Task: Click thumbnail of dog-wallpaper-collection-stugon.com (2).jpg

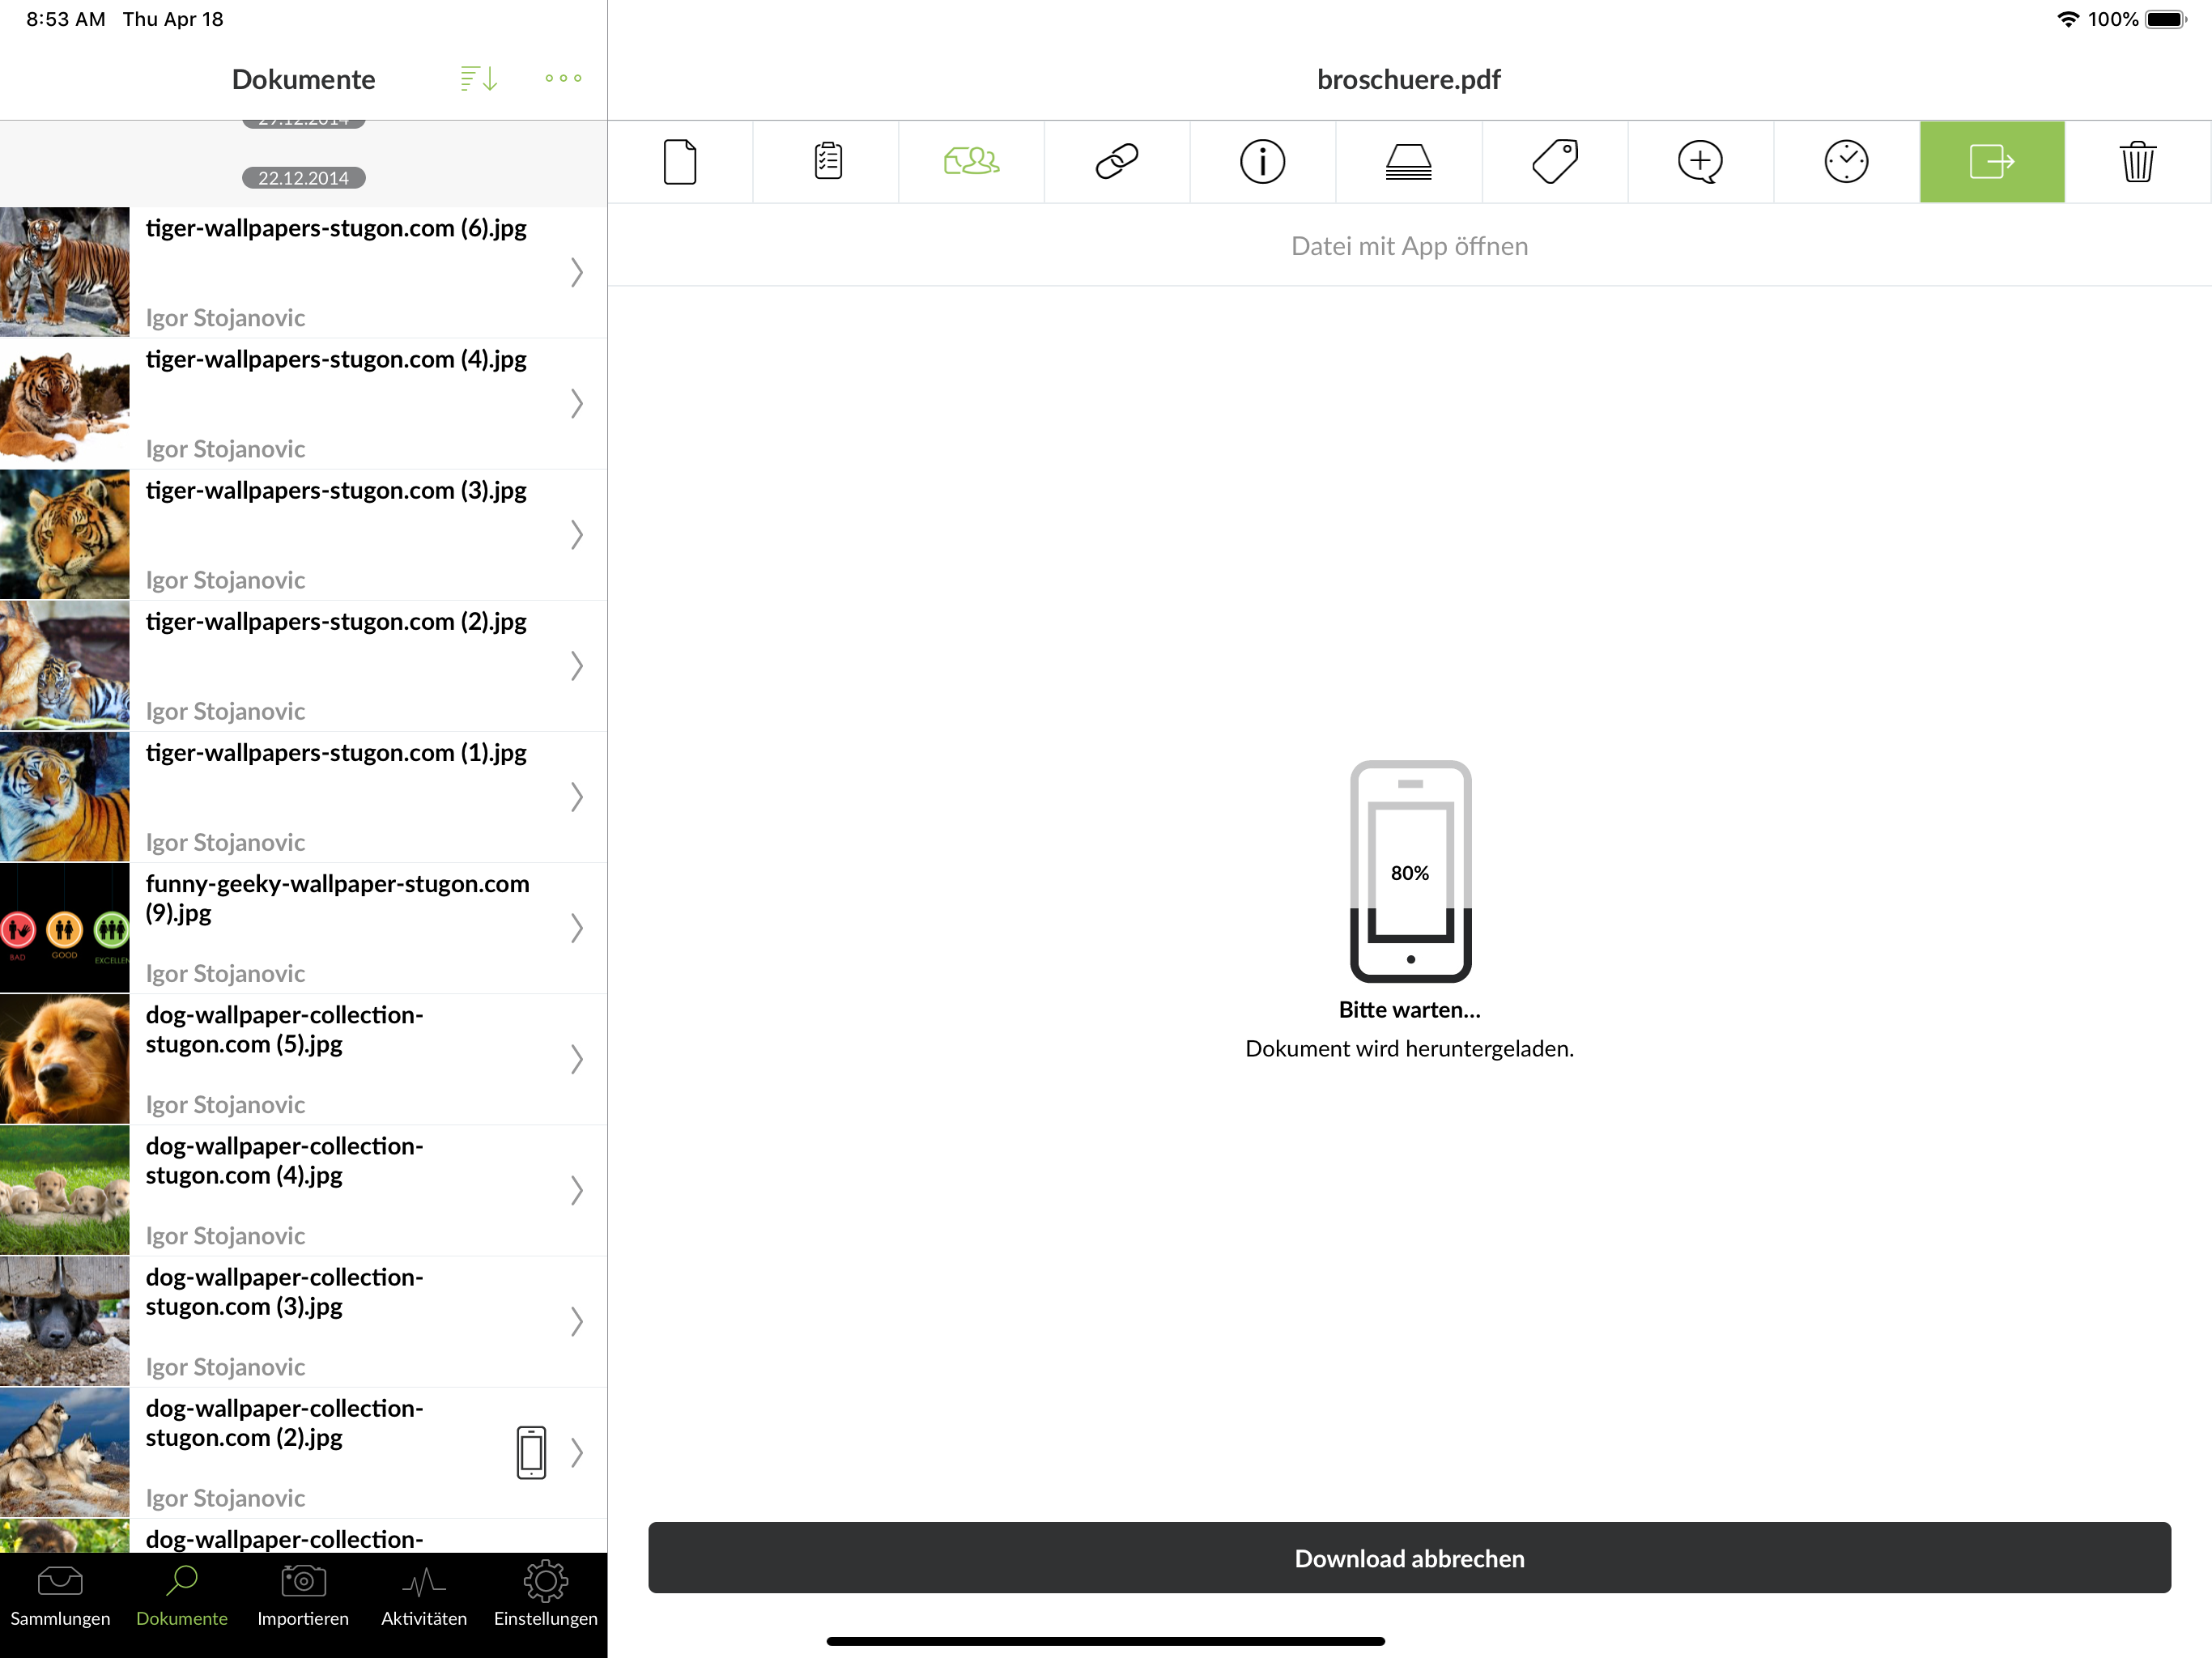Action: point(65,1452)
